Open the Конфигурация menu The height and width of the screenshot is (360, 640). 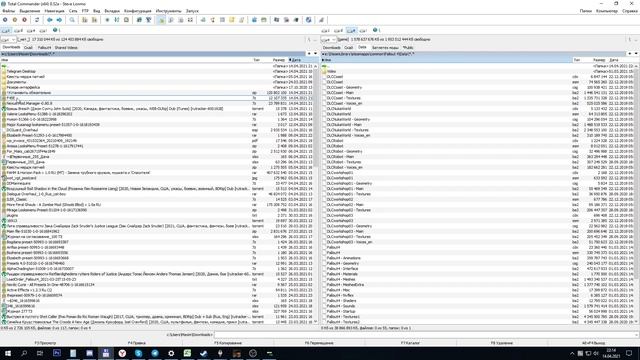pyautogui.click(x=138, y=11)
